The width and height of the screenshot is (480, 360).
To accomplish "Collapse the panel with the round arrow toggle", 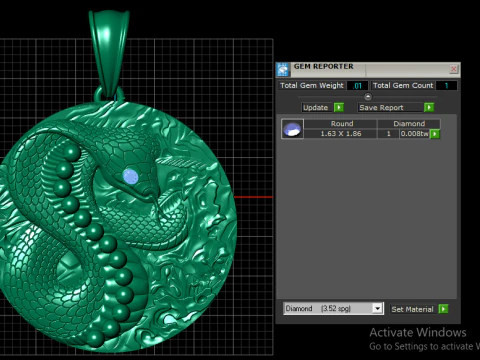I will 368,97.
